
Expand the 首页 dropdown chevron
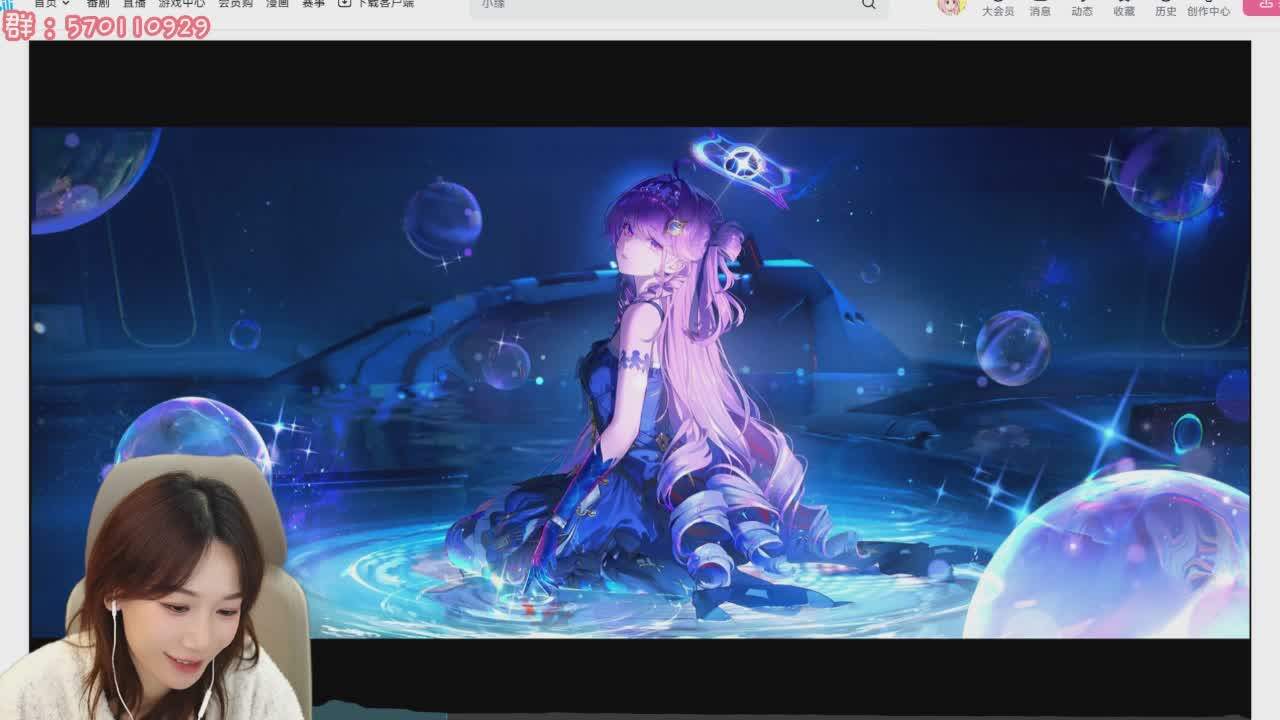tap(66, 4)
